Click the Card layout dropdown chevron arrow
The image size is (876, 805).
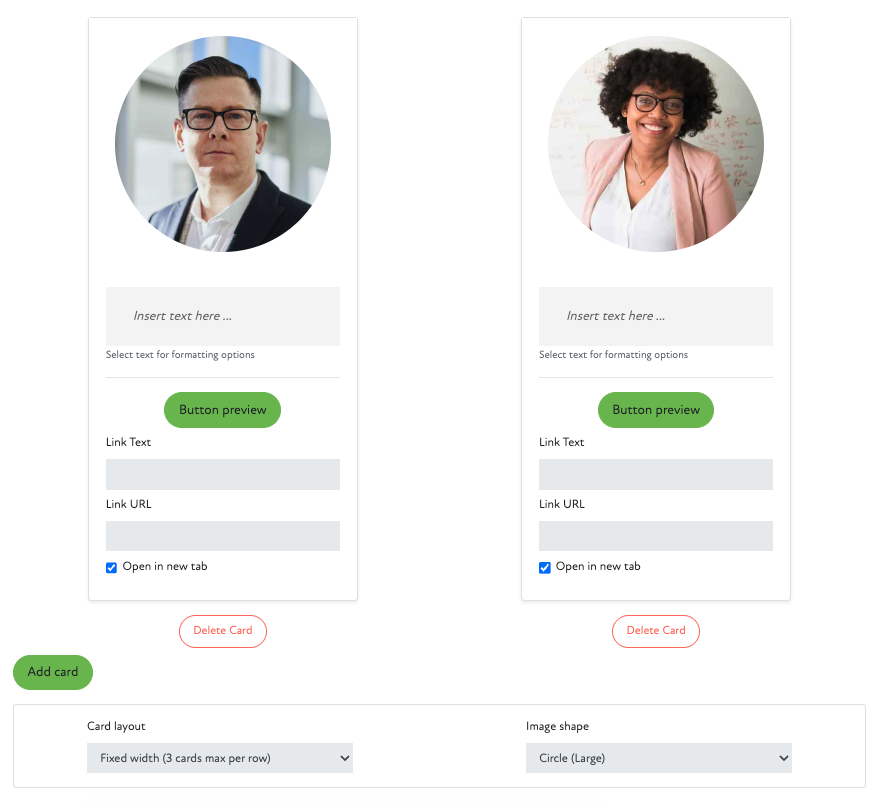pos(345,758)
